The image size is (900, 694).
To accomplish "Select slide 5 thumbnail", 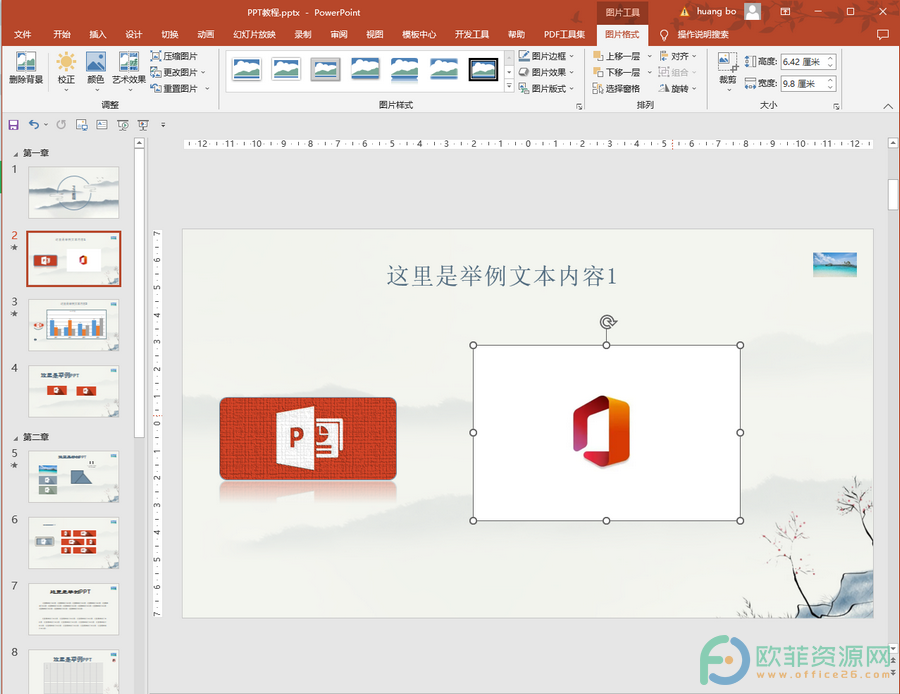I will point(74,476).
